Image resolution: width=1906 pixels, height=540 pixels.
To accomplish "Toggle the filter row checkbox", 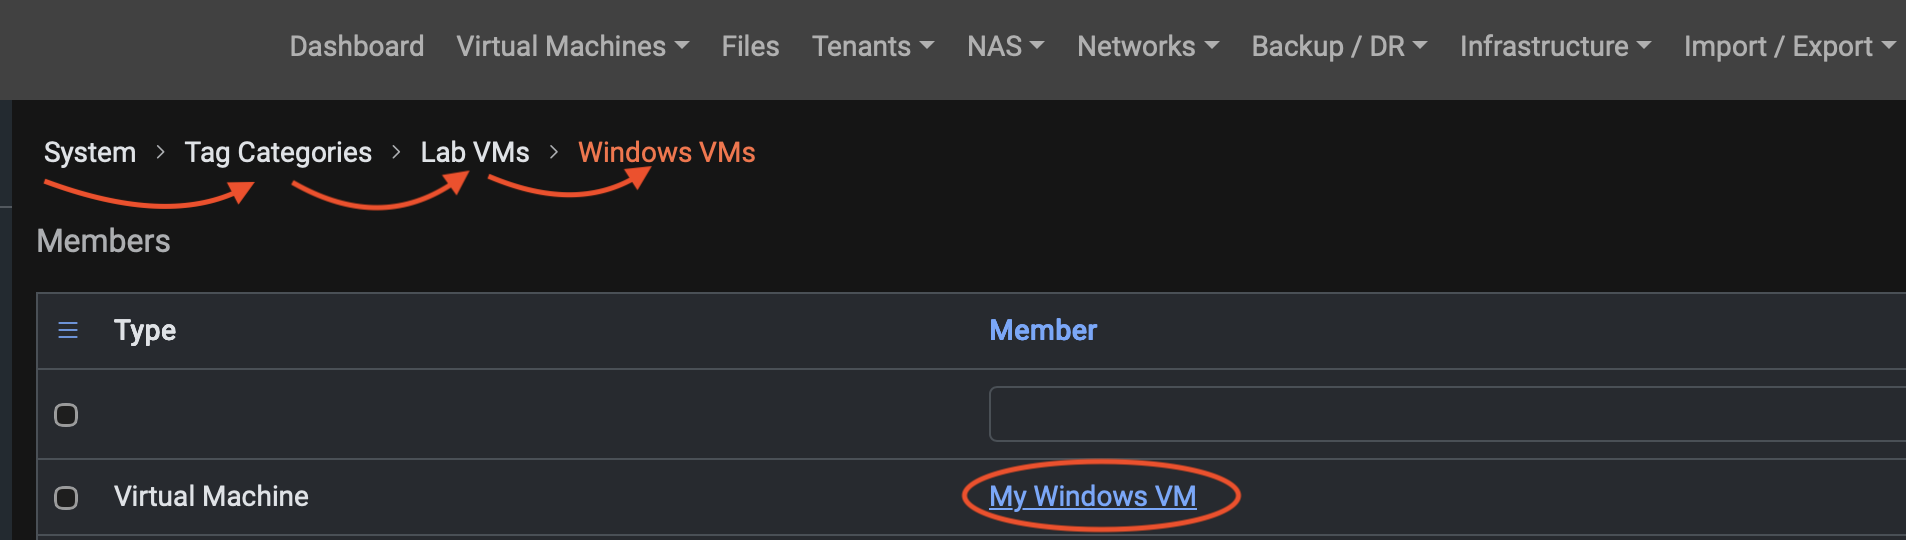I will (66, 415).
